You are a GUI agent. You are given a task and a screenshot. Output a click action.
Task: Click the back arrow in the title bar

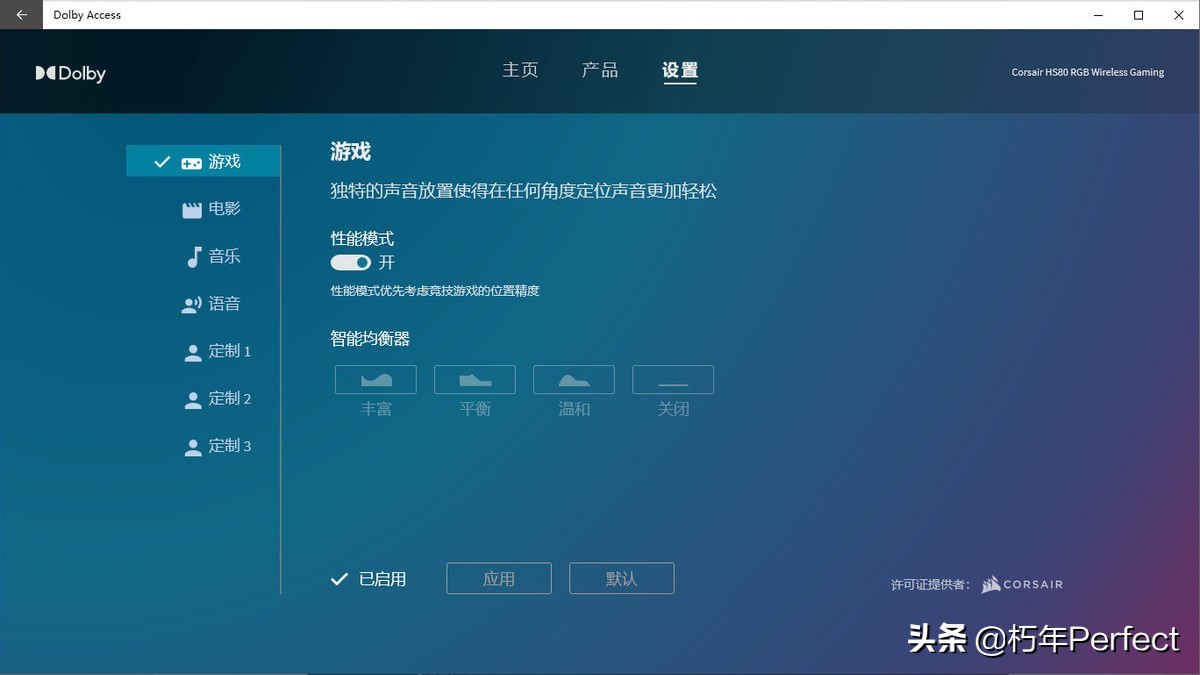point(20,15)
